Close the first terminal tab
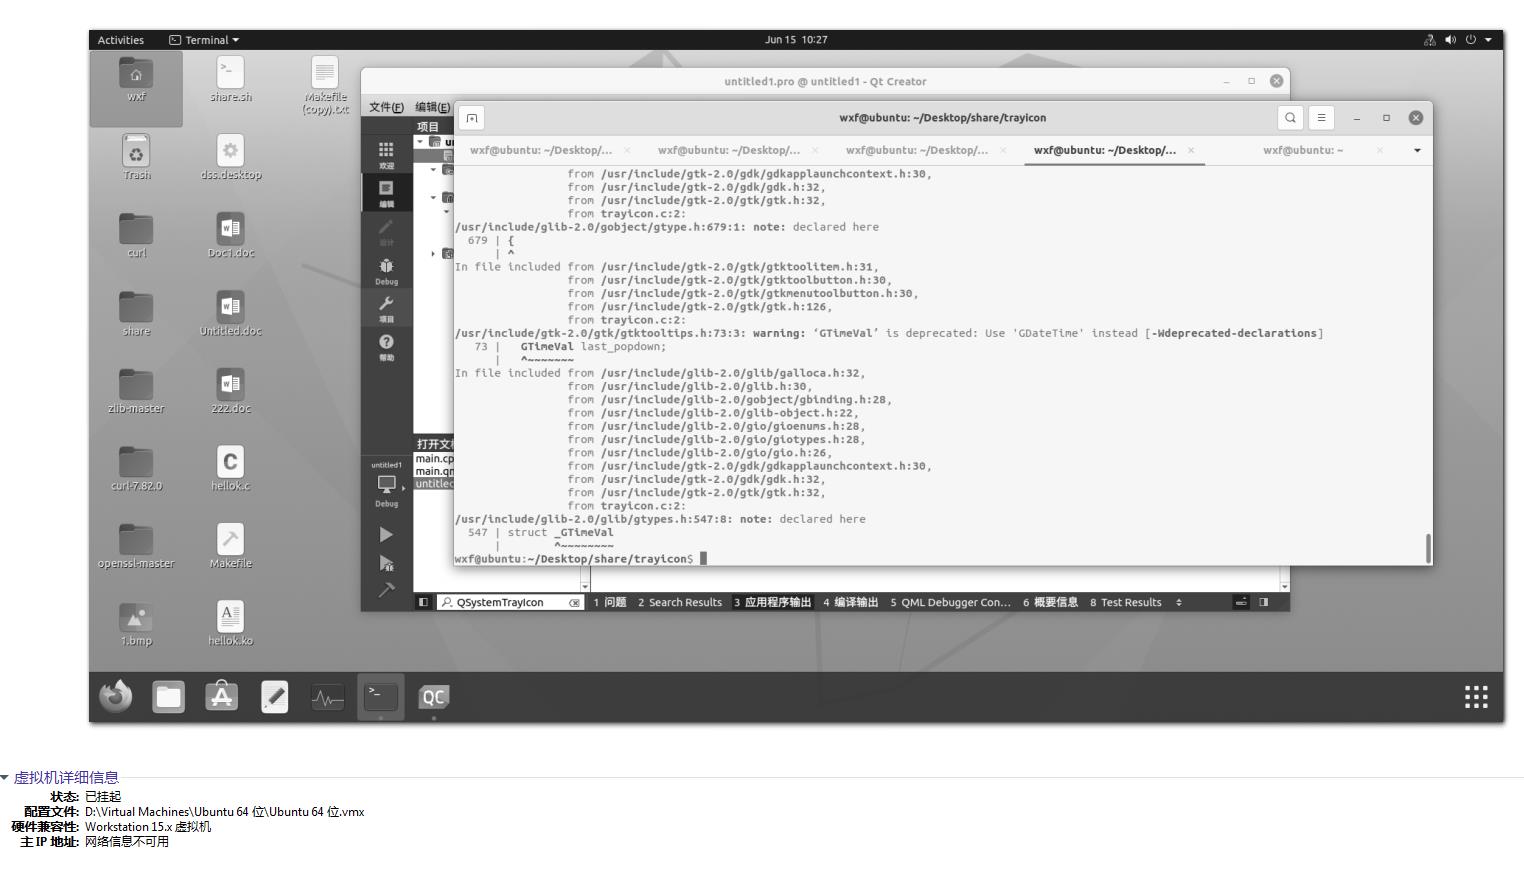Screen dimensions: 1524x870 627,150
